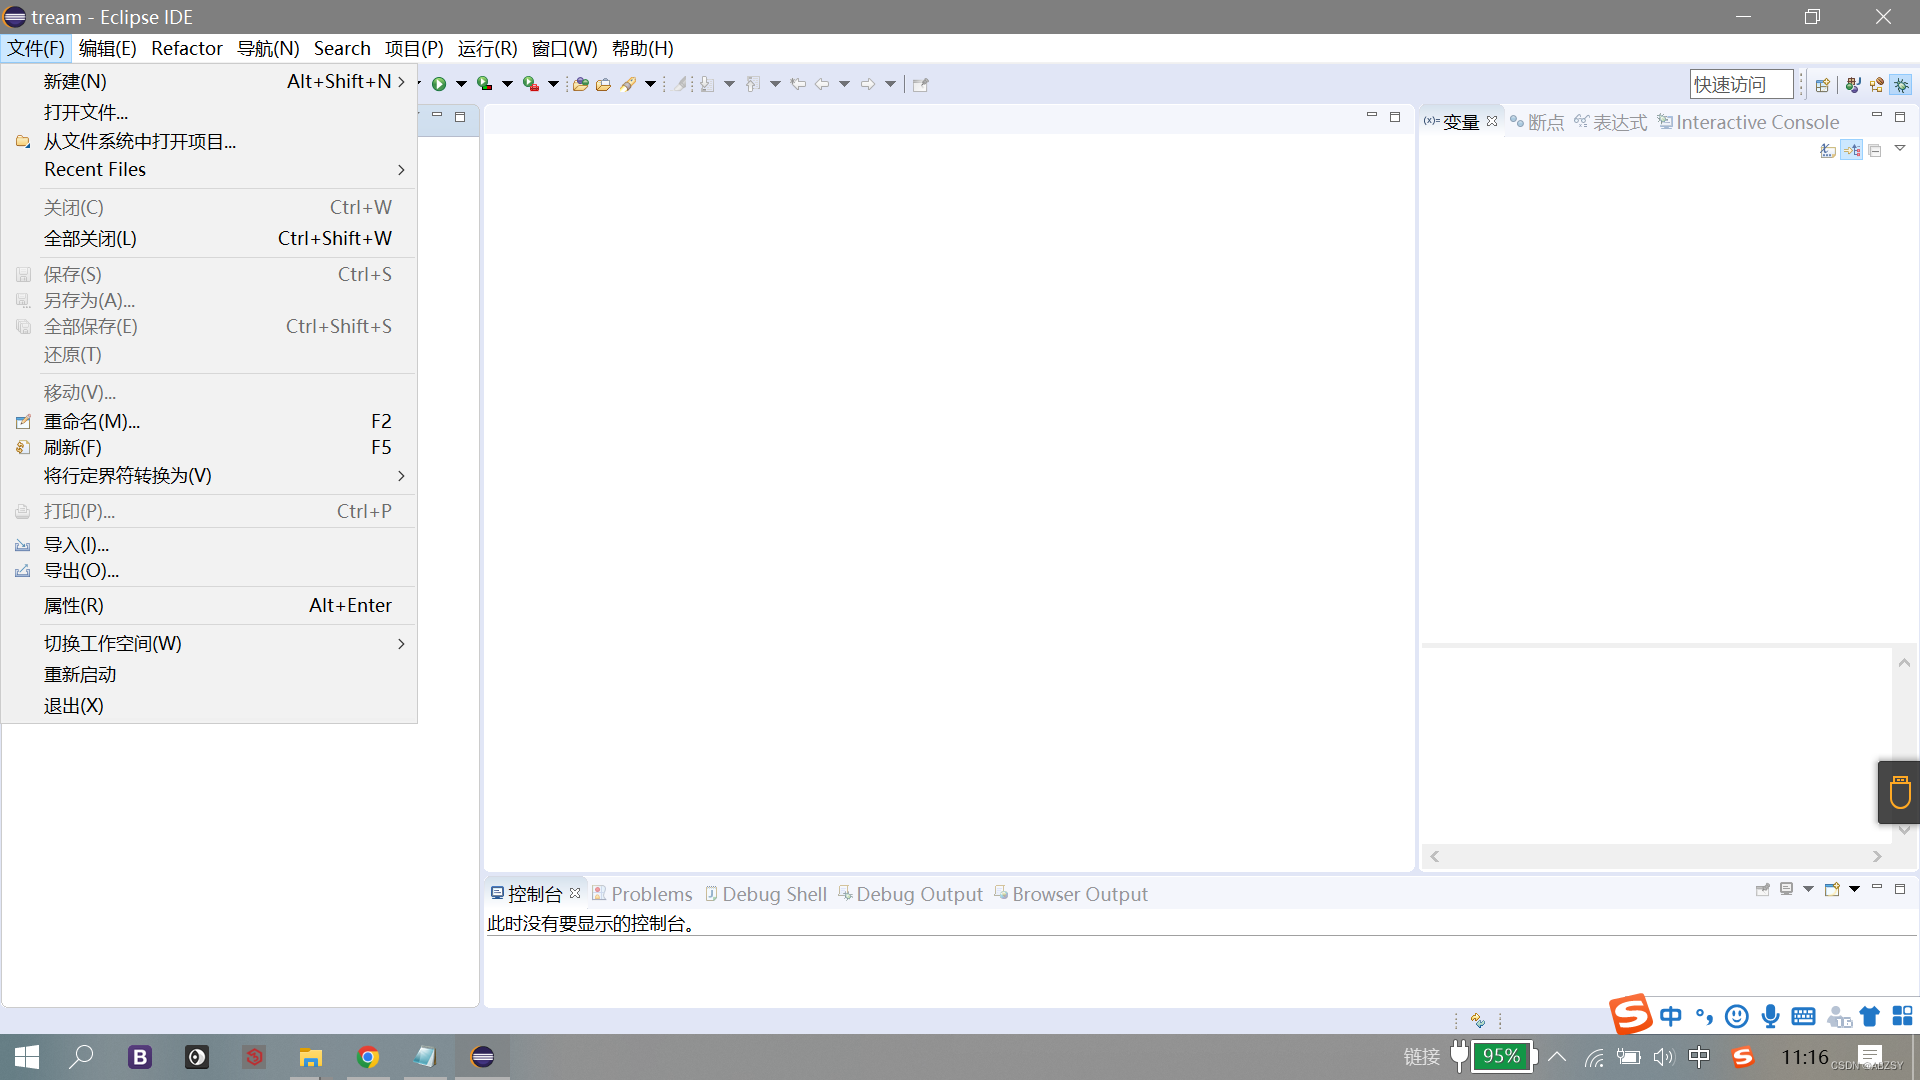Image resolution: width=1920 pixels, height=1080 pixels.
Task: Click the New Java Package folder icon
Action: (x=580, y=84)
